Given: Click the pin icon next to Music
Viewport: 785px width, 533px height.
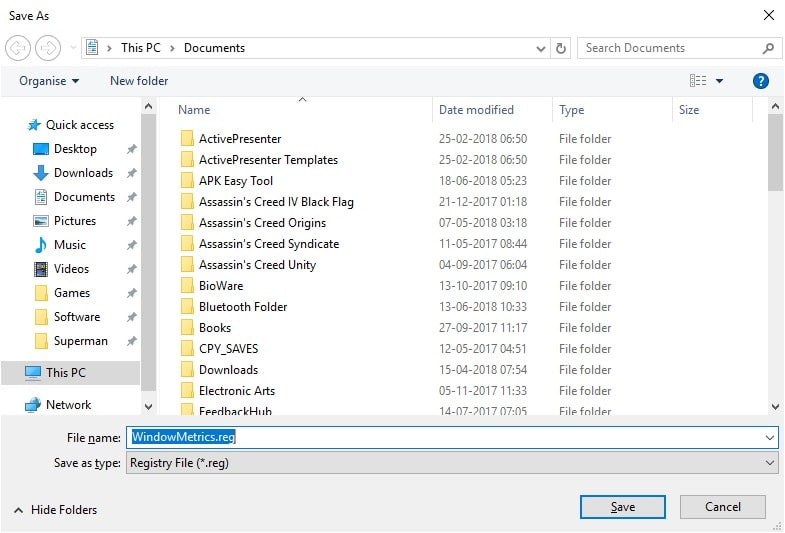Looking at the screenshot, I should 131,245.
